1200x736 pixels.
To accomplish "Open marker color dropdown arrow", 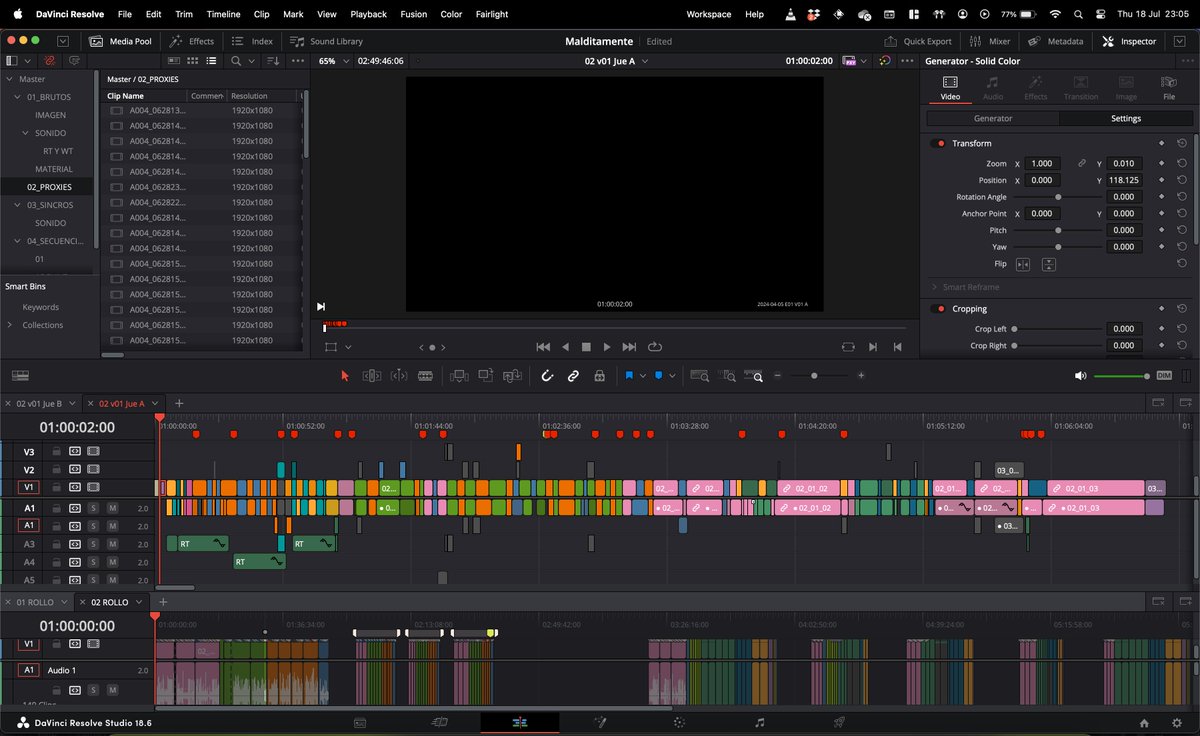I will coord(672,376).
